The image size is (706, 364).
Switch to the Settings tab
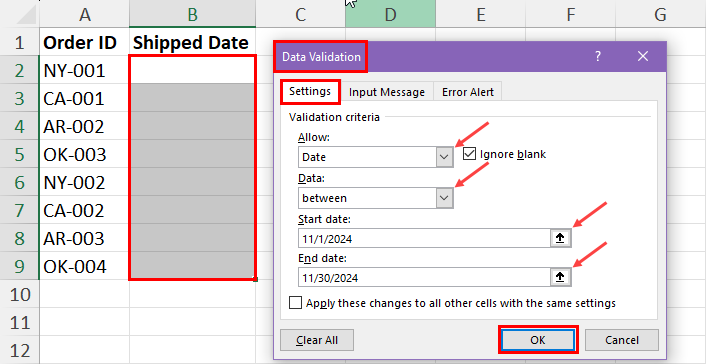(310, 91)
